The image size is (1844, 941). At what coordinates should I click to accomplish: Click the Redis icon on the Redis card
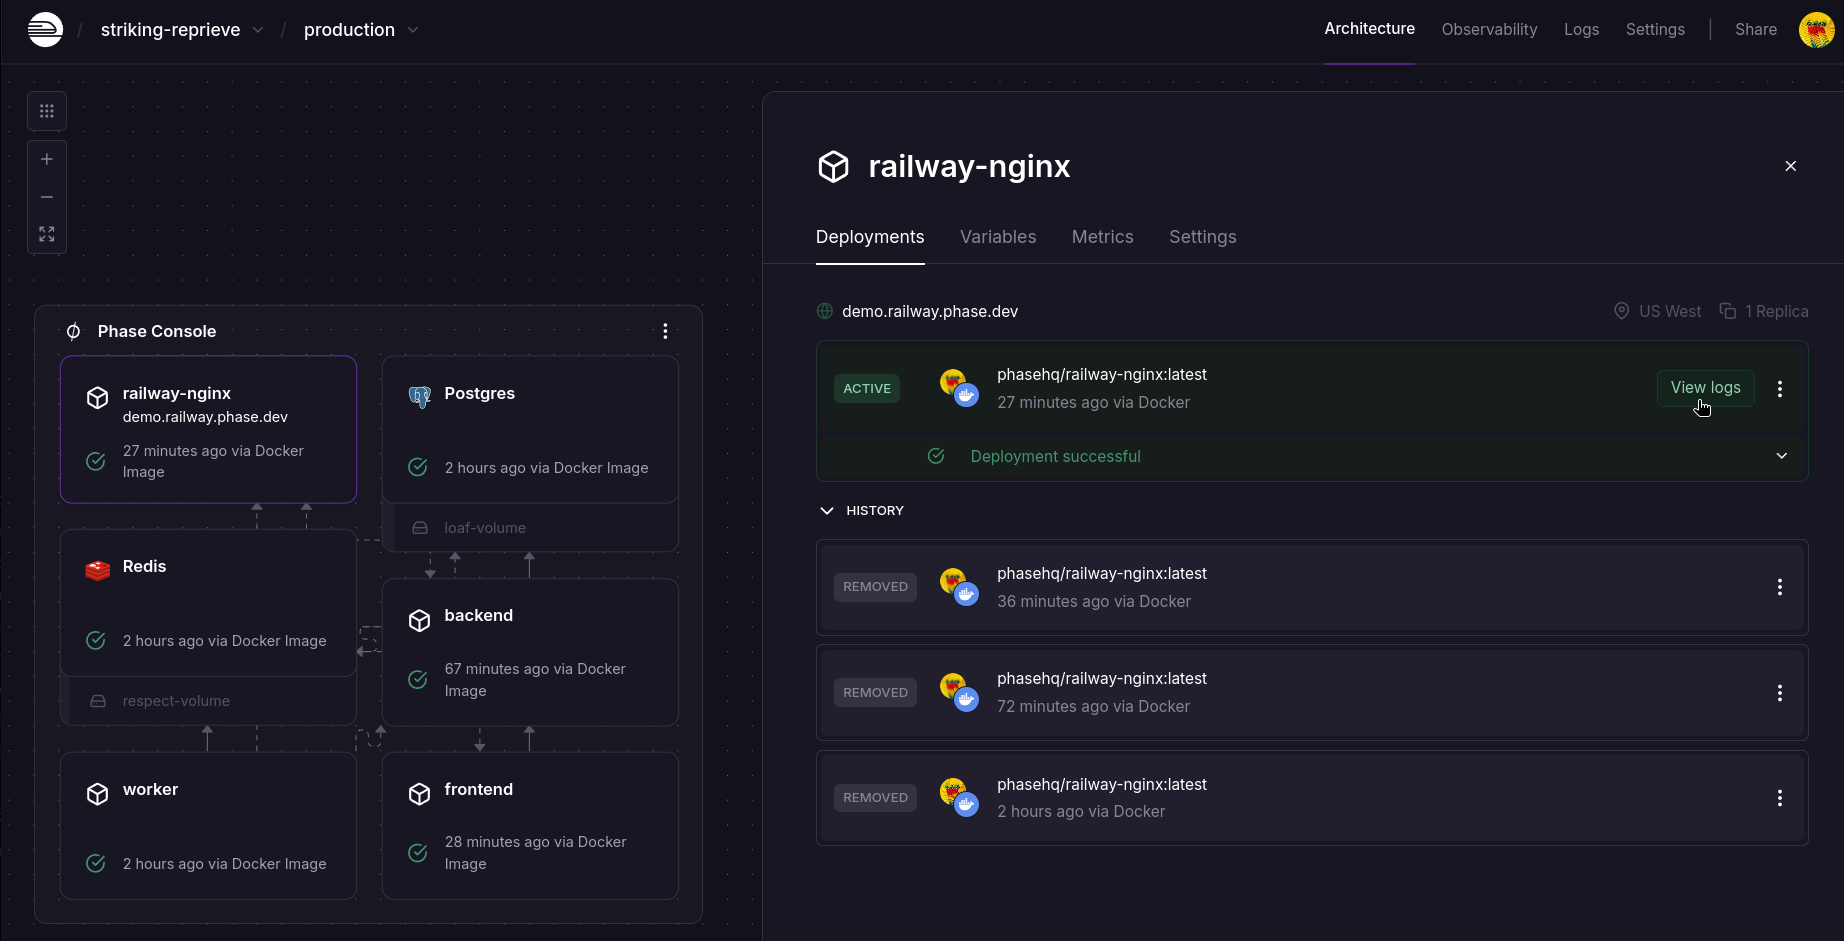(x=96, y=569)
